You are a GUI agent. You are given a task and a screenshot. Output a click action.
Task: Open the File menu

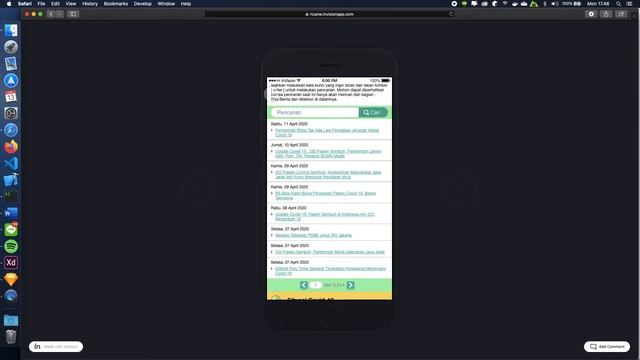(x=41, y=4)
